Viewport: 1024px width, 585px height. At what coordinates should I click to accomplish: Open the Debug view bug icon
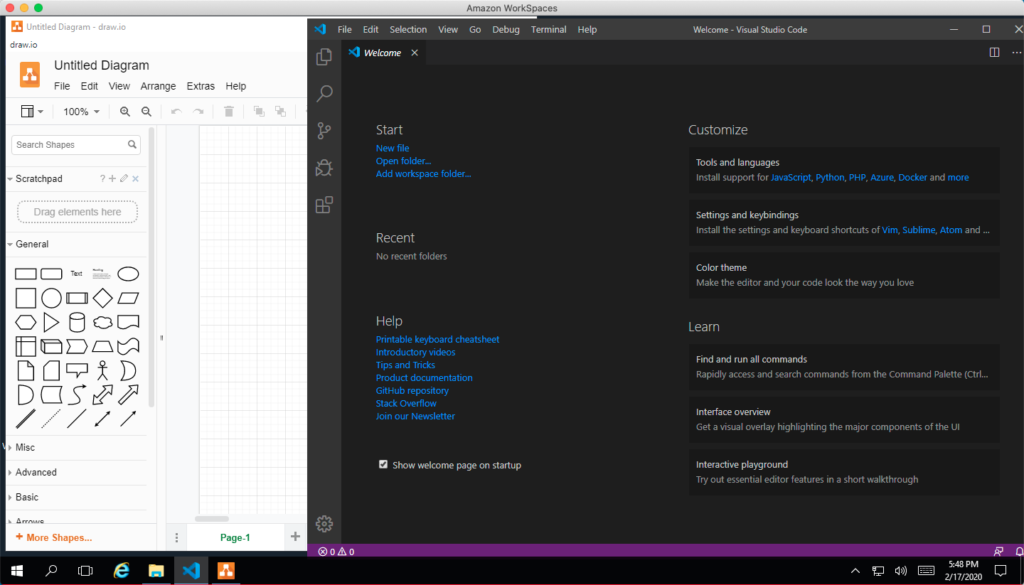[324, 168]
